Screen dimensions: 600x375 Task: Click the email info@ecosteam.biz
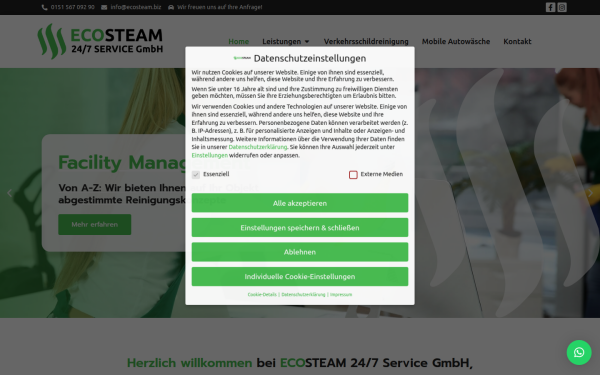(136, 7)
